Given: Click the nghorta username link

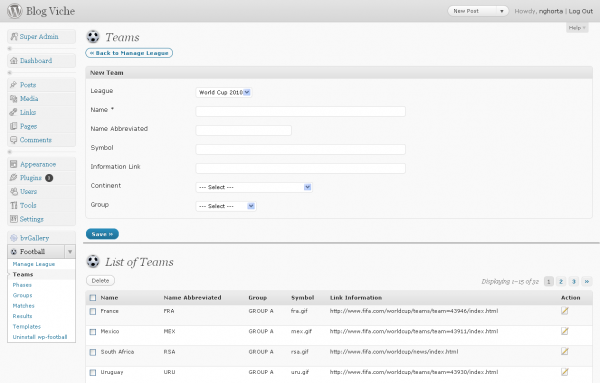Looking at the screenshot, I should [551, 11].
